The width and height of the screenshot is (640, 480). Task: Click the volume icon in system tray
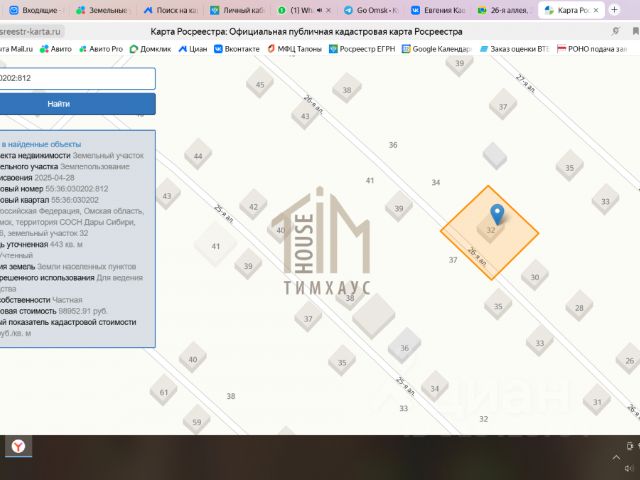pos(631,469)
